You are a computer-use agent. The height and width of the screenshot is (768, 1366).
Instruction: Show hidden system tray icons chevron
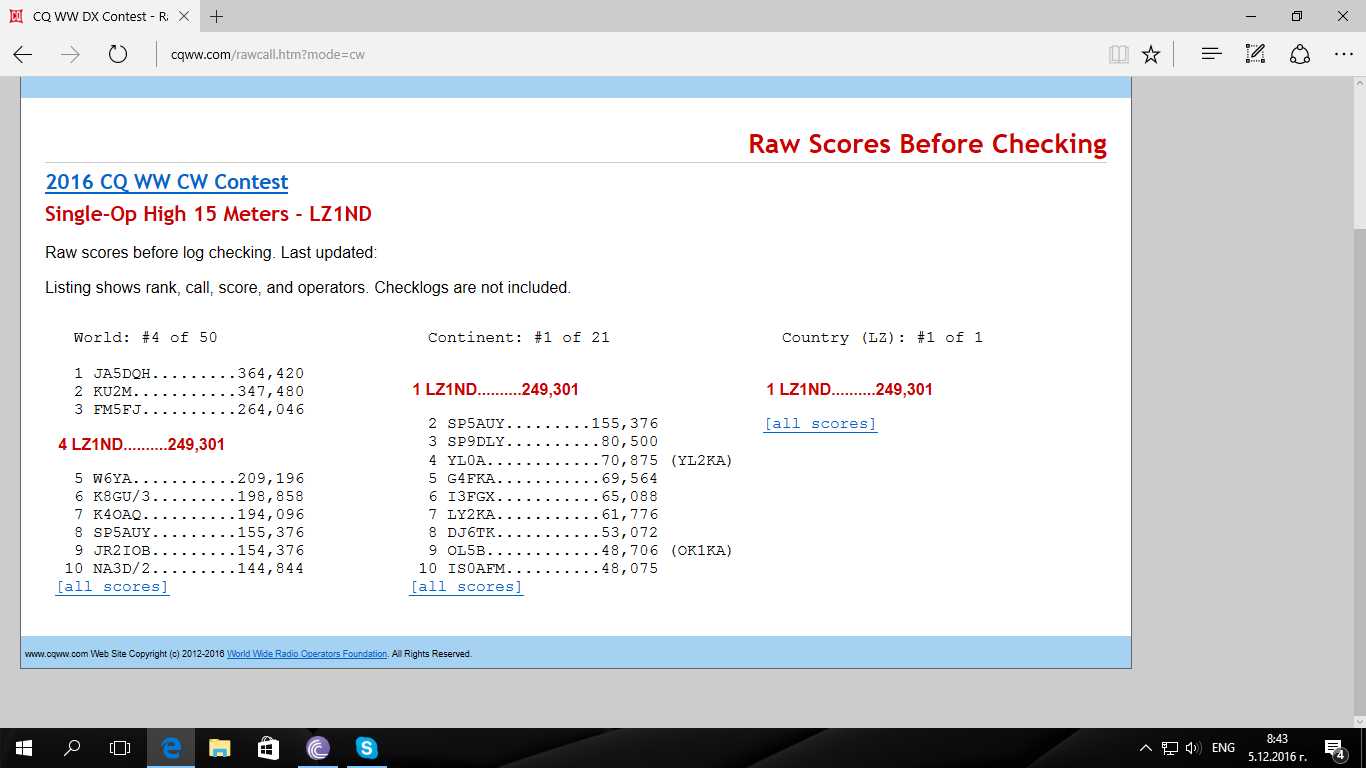point(1146,748)
